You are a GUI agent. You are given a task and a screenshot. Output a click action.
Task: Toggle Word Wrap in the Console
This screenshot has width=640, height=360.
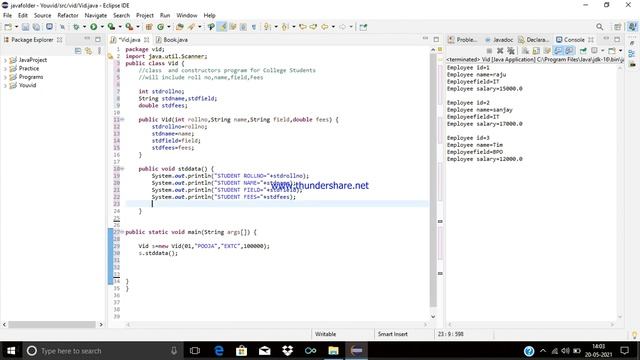point(547,51)
